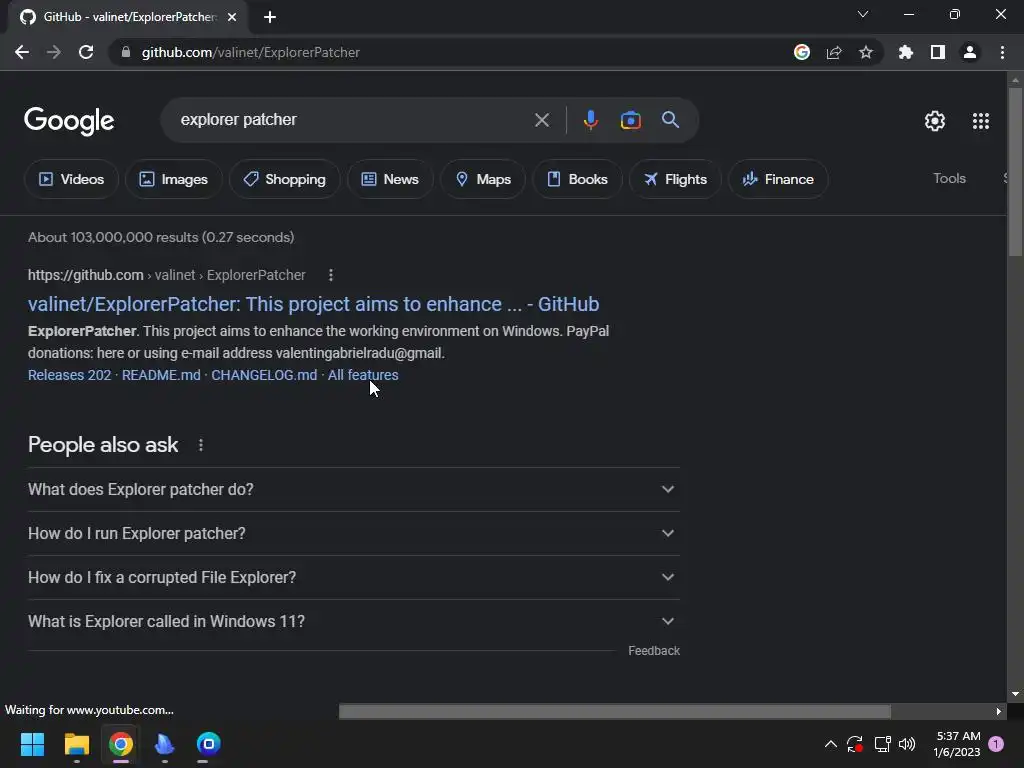Open People also ask options dots
The width and height of the screenshot is (1024, 768).
(x=201, y=445)
